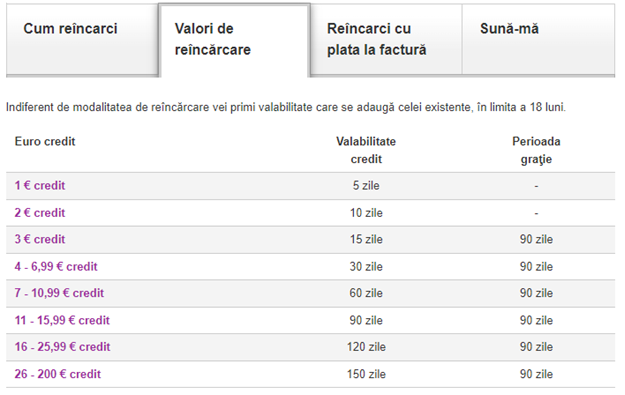Image resolution: width=625 pixels, height=395 pixels.
Task: Click the Perioada graţie column header
Action: (536, 150)
